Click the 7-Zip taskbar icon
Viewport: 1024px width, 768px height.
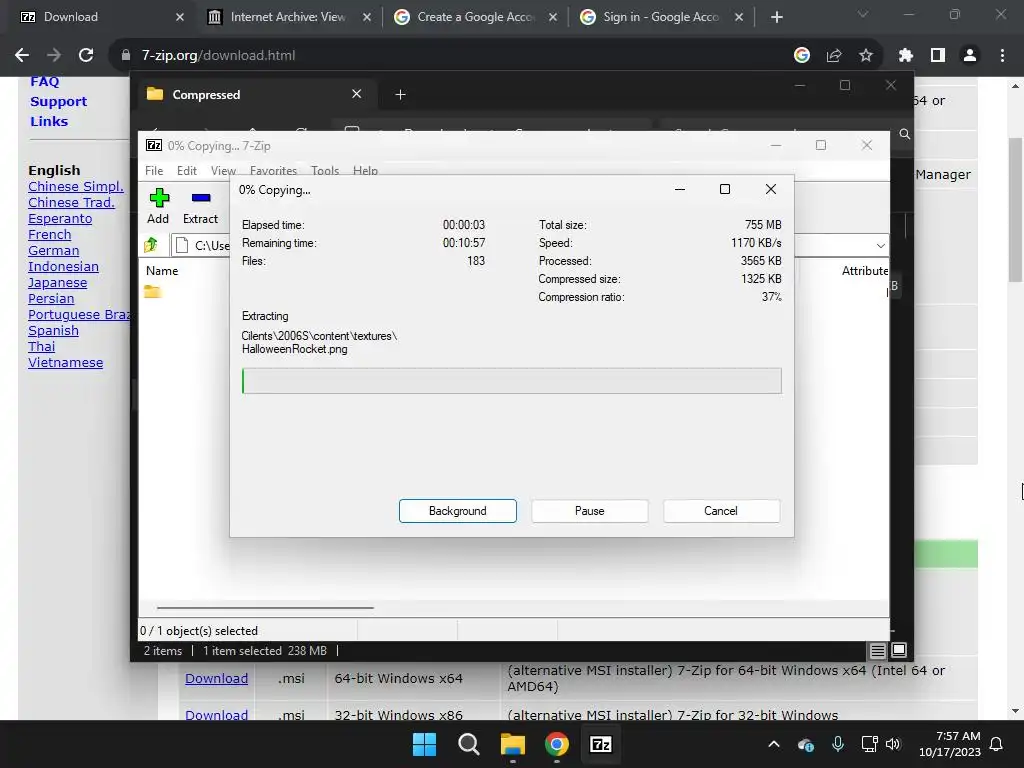601,744
